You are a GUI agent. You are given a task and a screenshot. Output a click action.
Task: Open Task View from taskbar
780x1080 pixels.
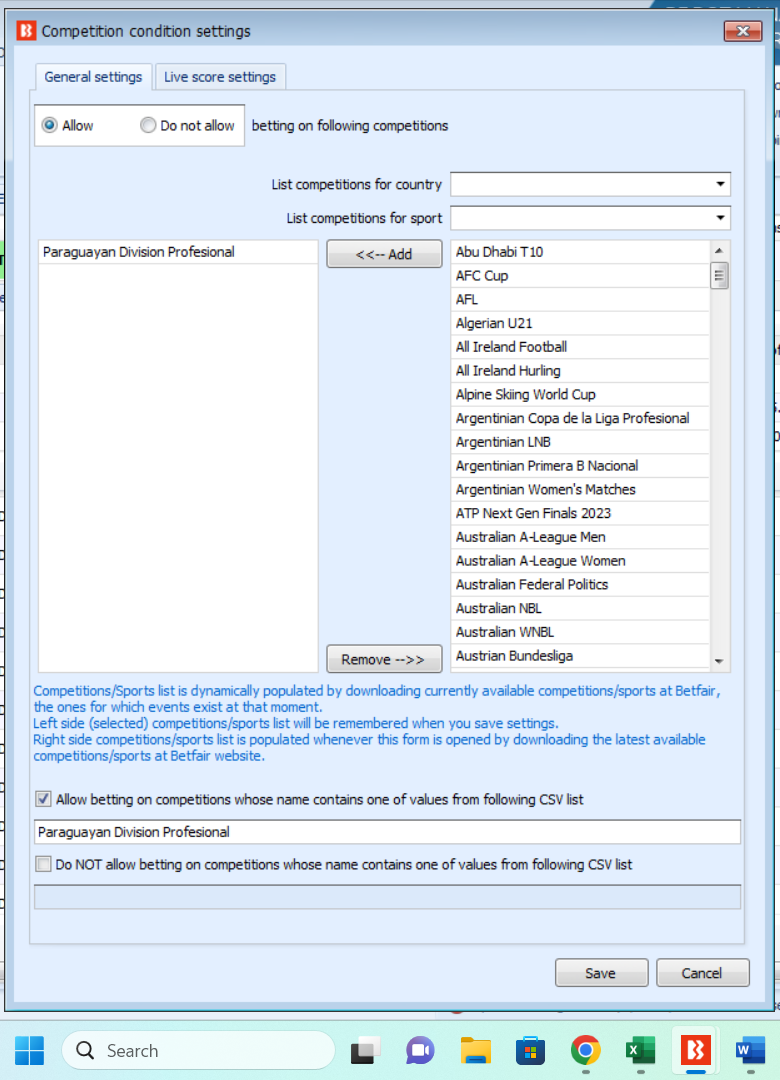[365, 1050]
